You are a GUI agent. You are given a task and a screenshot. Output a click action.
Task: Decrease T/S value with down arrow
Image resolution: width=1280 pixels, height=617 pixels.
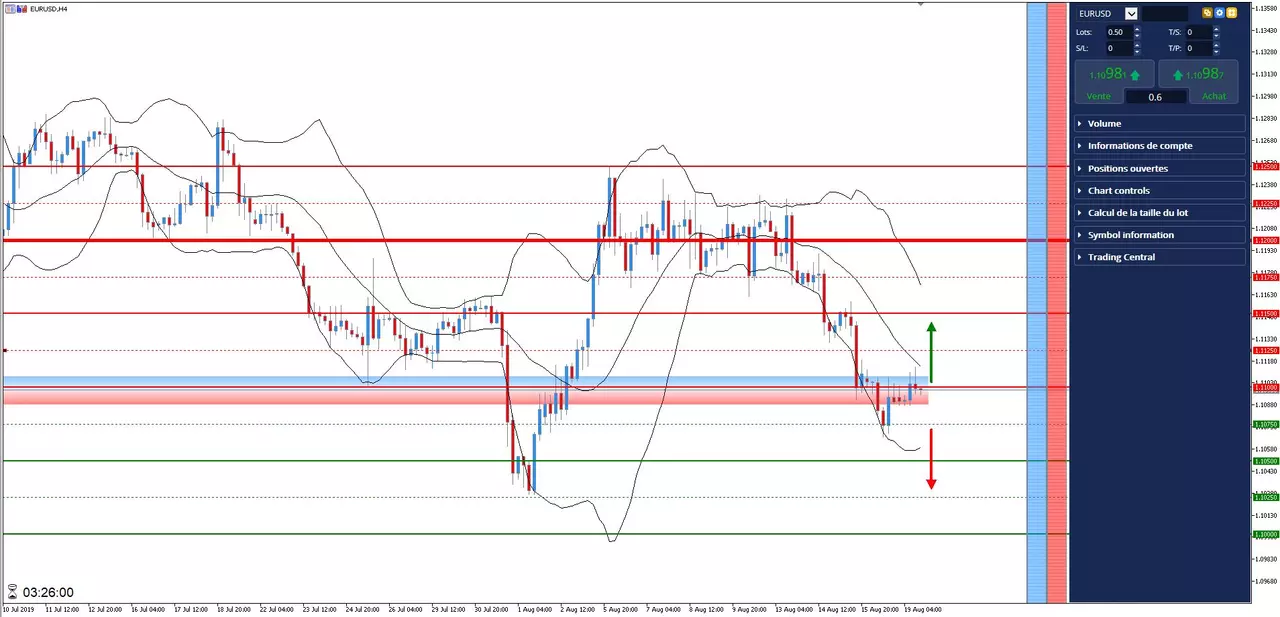tap(1216, 36)
